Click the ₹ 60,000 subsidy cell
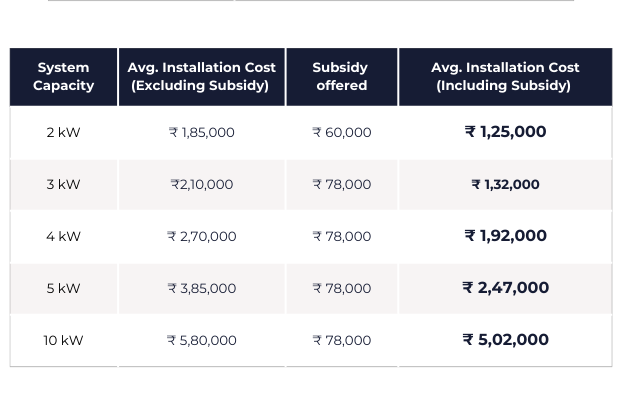Image resolution: width=622 pixels, height=409 pixels. click(x=341, y=132)
